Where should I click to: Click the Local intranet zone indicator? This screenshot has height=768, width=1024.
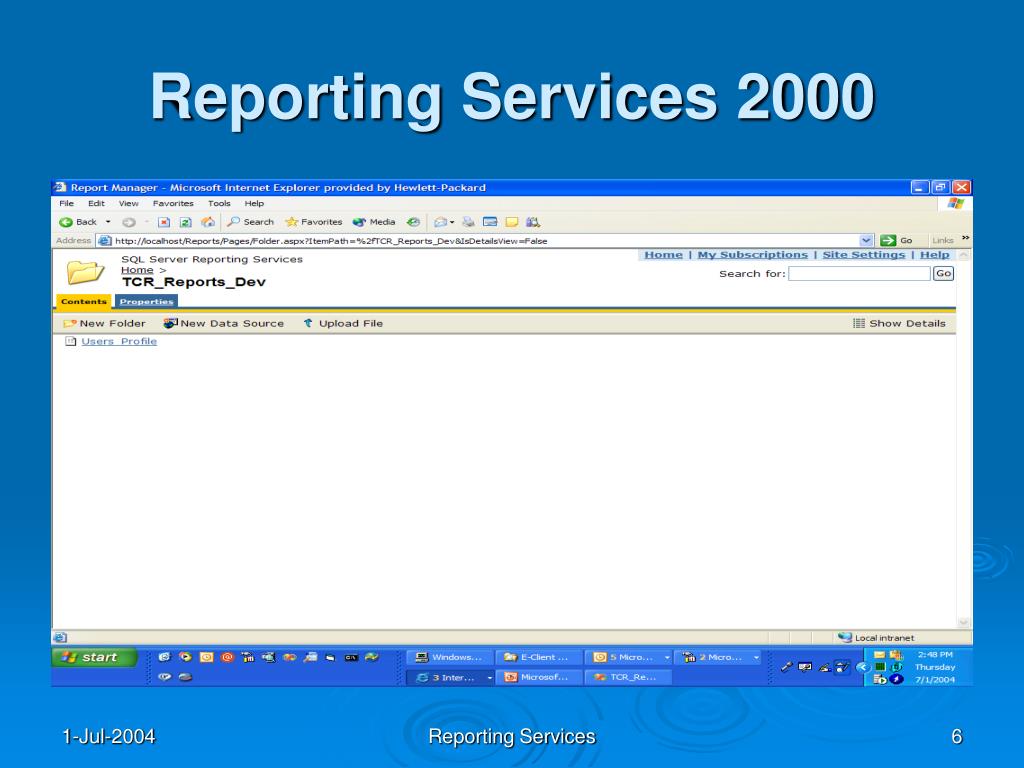876,637
